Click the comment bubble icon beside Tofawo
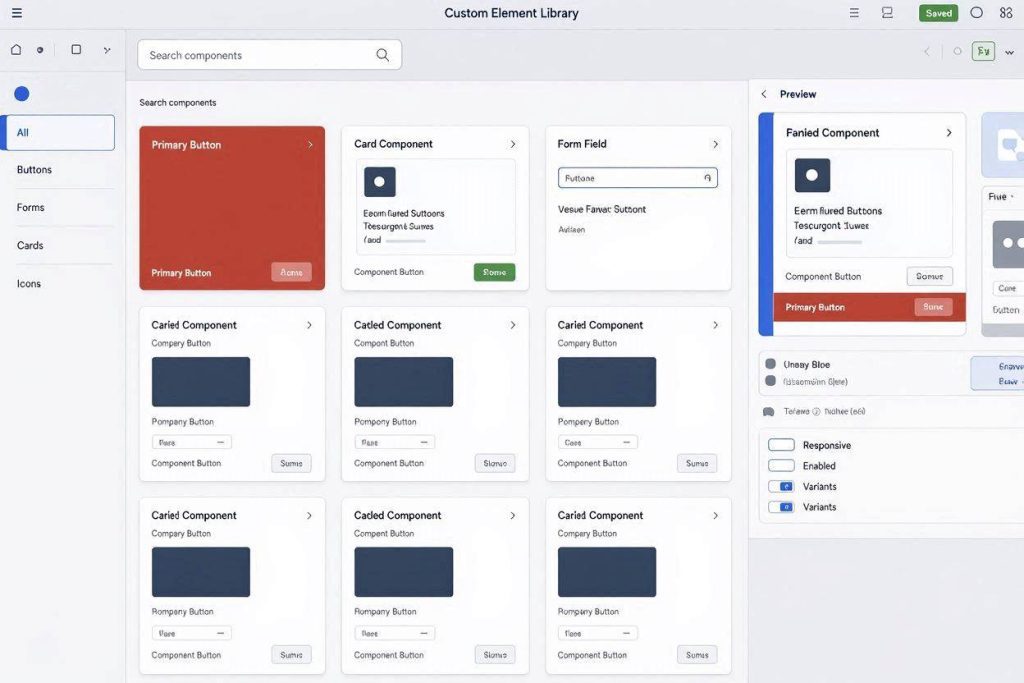1024x683 pixels. point(769,412)
